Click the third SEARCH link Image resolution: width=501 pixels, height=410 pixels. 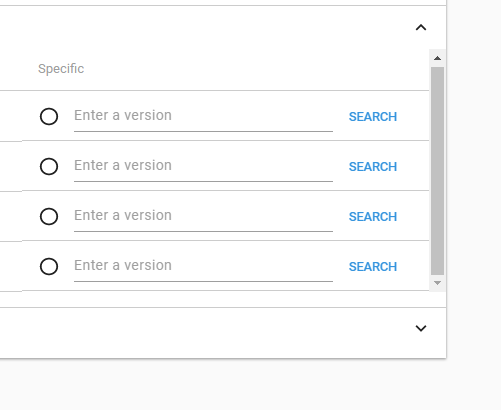pyautogui.click(x=373, y=217)
